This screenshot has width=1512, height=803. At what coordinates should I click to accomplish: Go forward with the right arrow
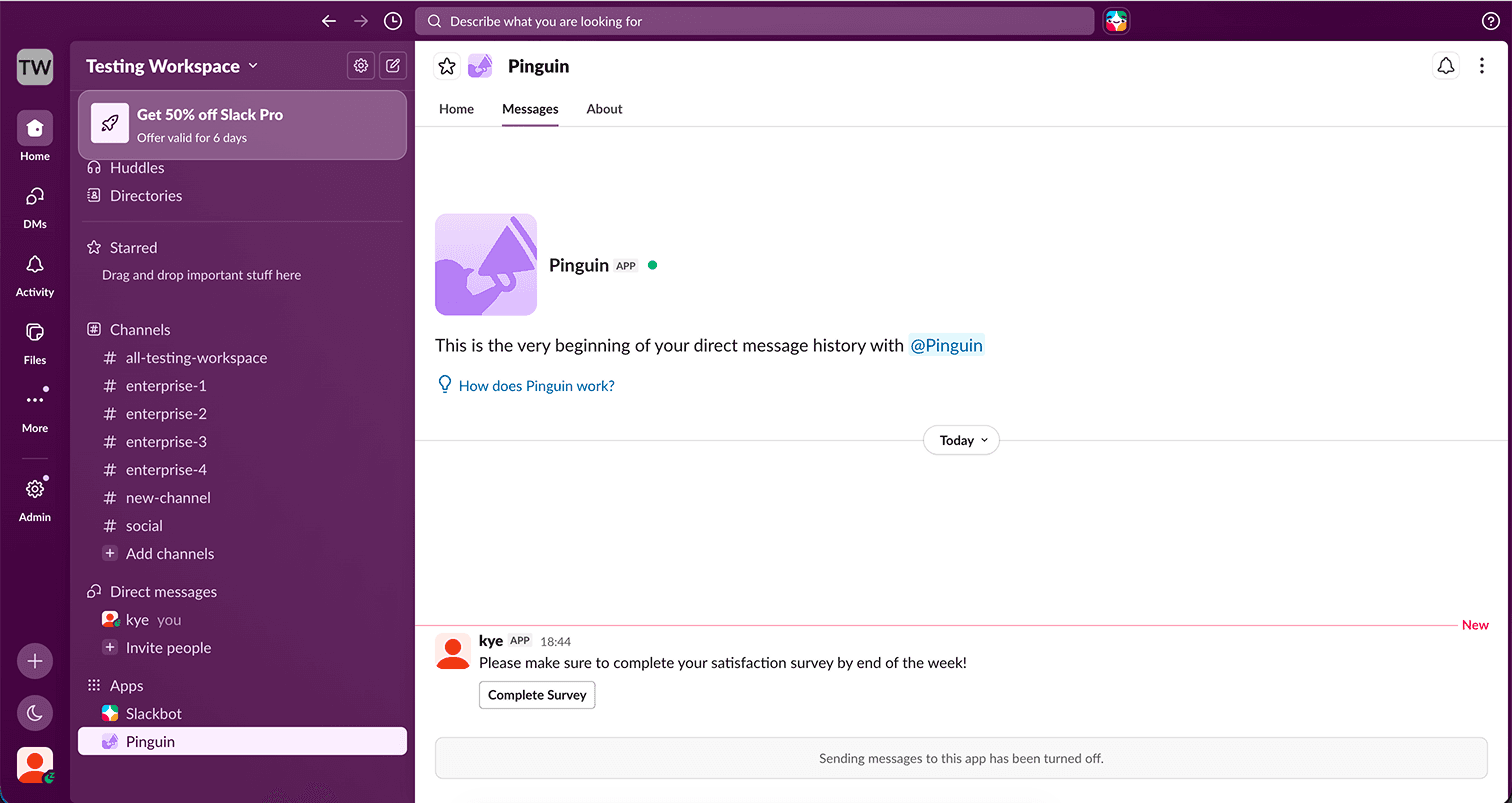pyautogui.click(x=361, y=21)
